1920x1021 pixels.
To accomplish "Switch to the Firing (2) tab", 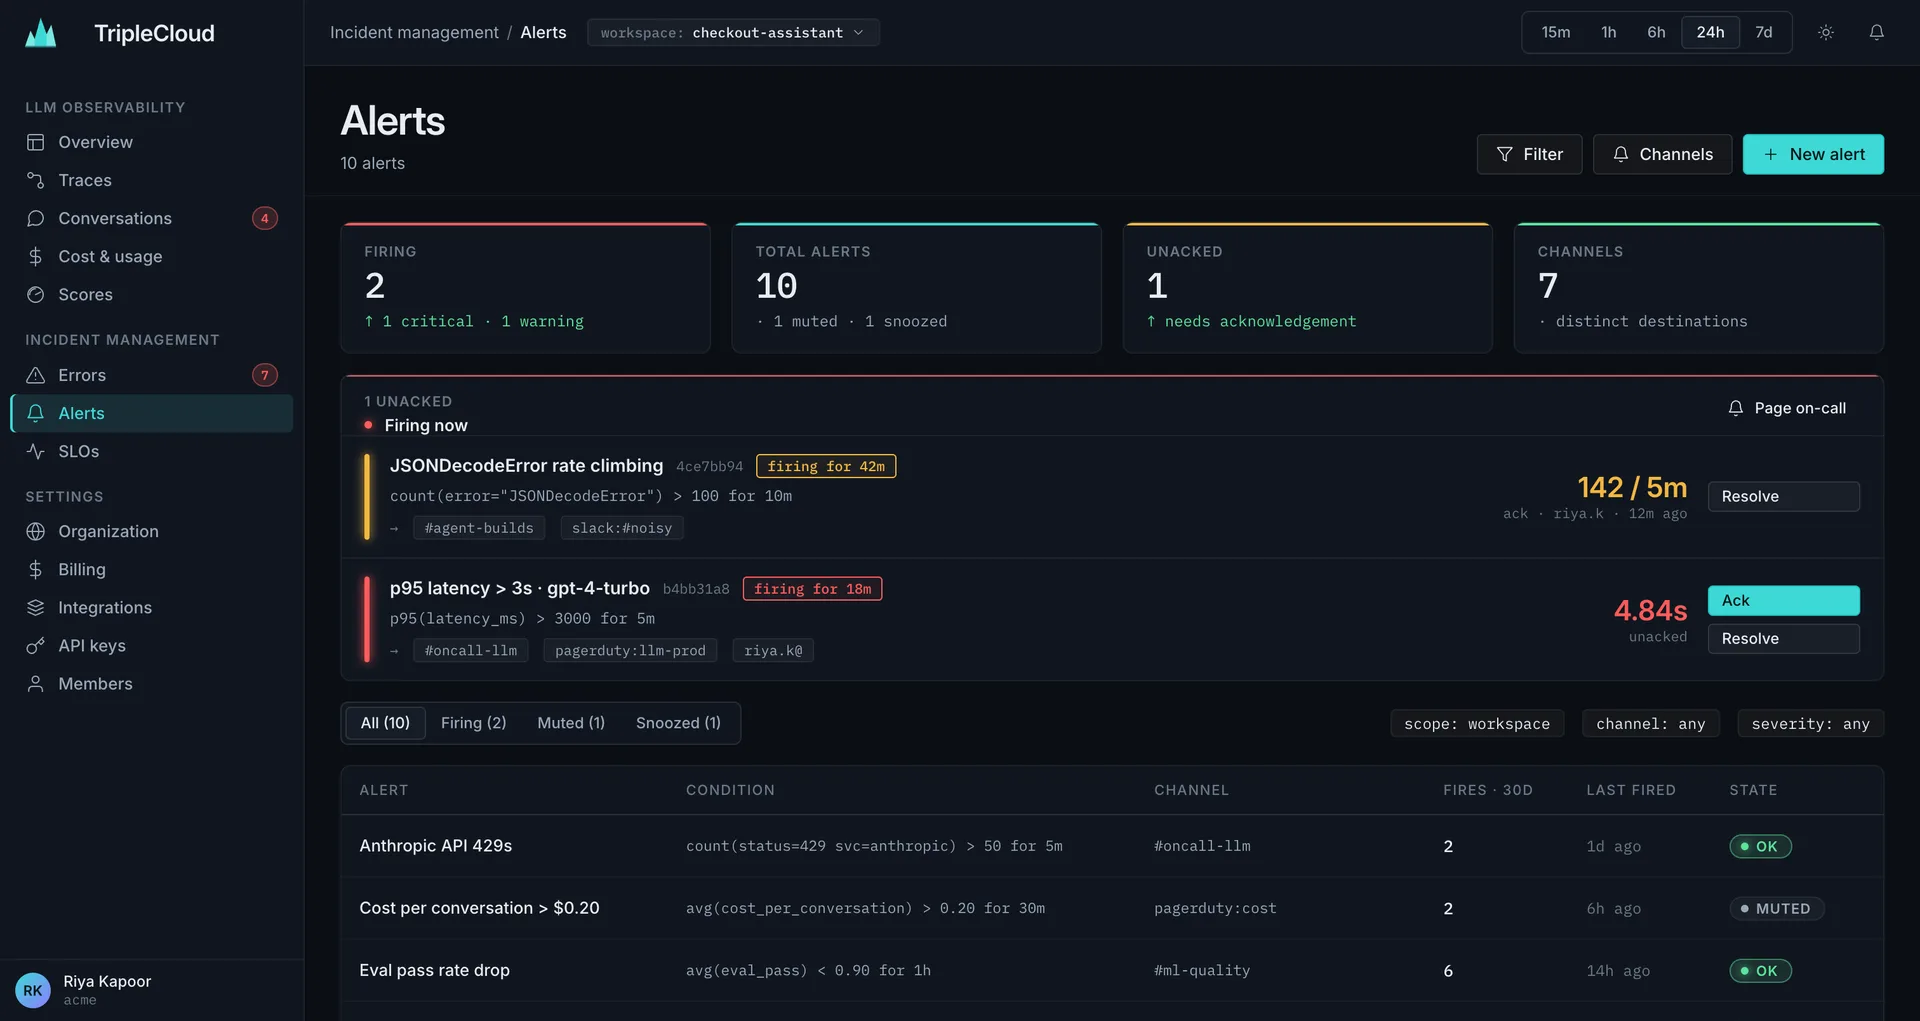I will pyautogui.click(x=474, y=722).
